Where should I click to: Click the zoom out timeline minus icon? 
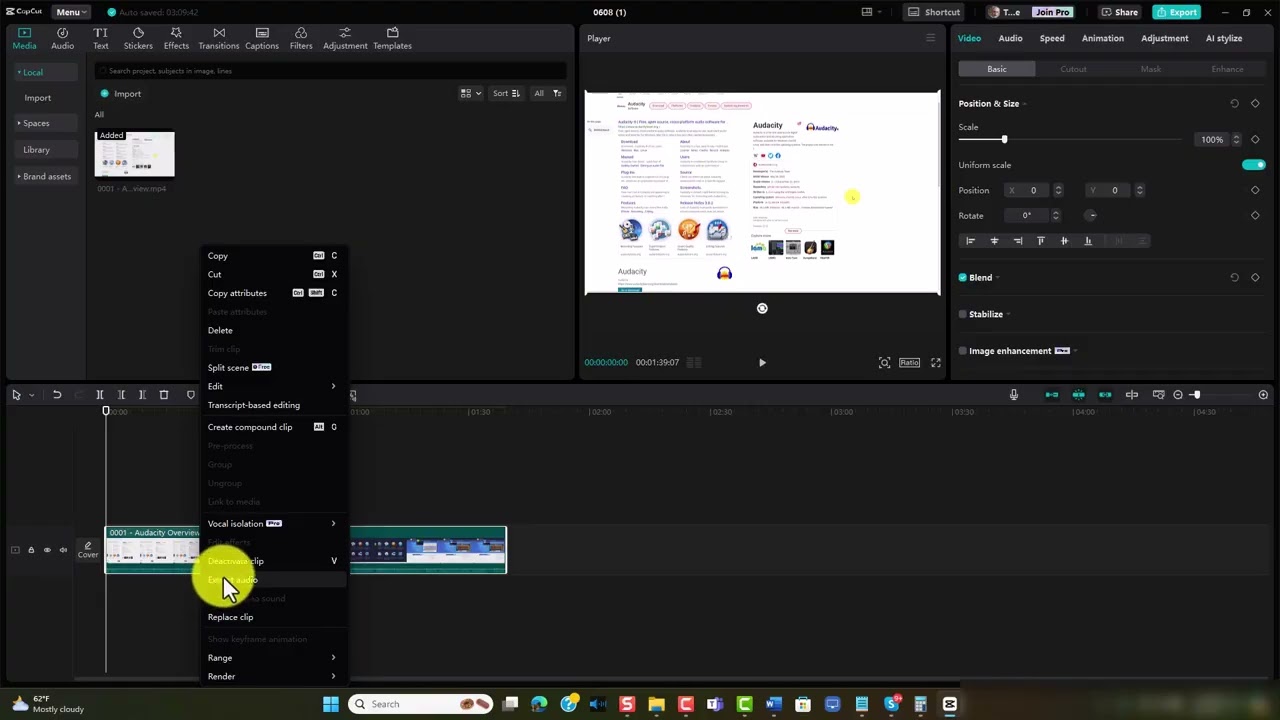tap(1178, 395)
